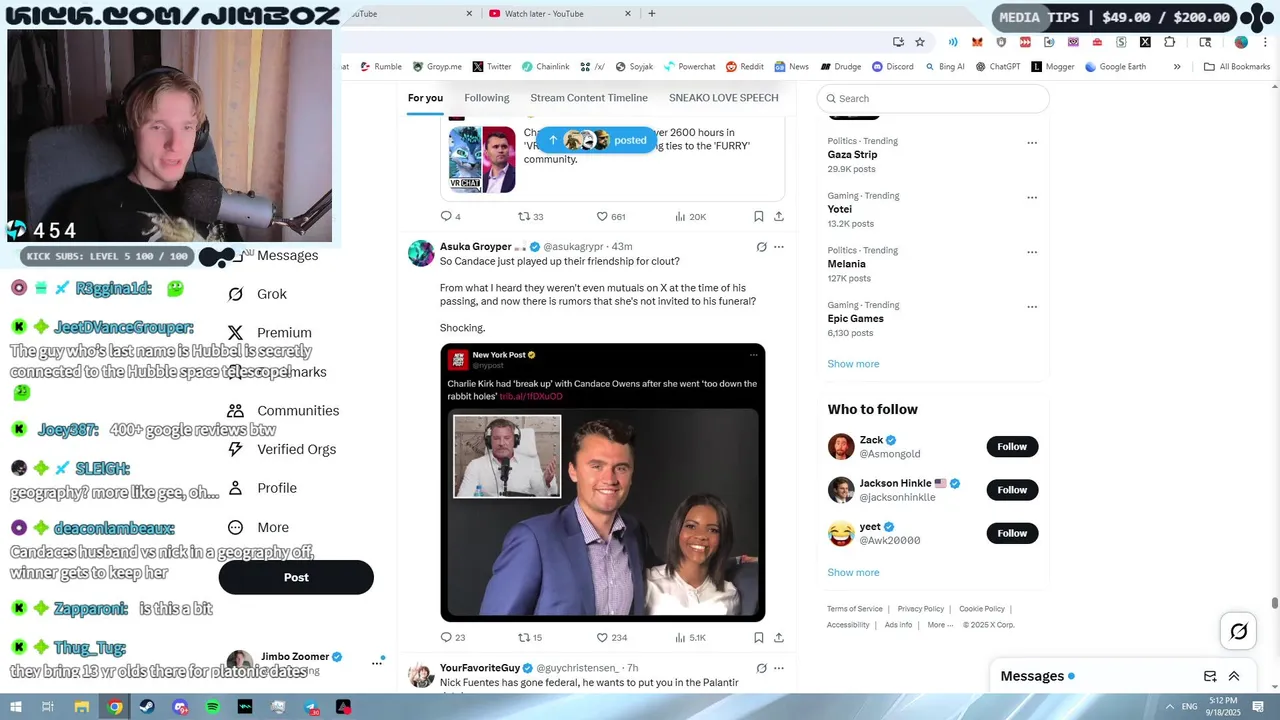
Task: Bookmark this page with star icon
Action: 920,42
